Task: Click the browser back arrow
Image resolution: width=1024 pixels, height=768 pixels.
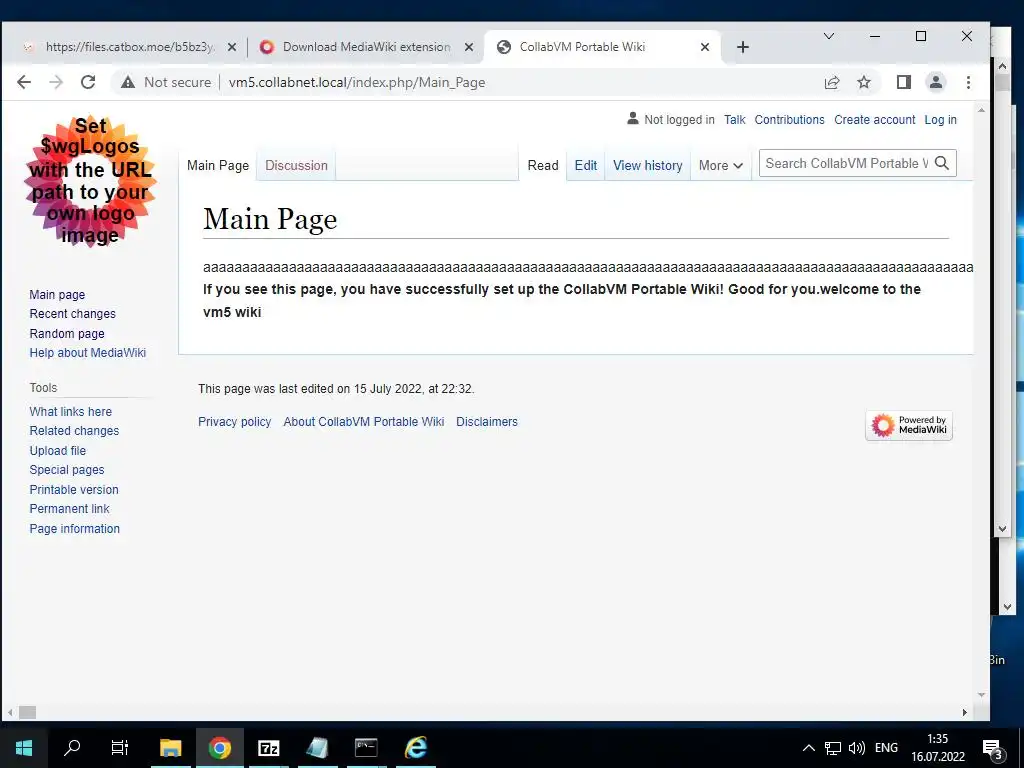Action: 24,82
